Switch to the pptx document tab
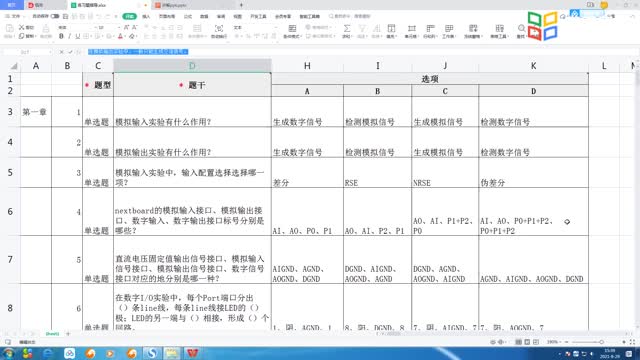640x360 pixels. tap(192, 5)
